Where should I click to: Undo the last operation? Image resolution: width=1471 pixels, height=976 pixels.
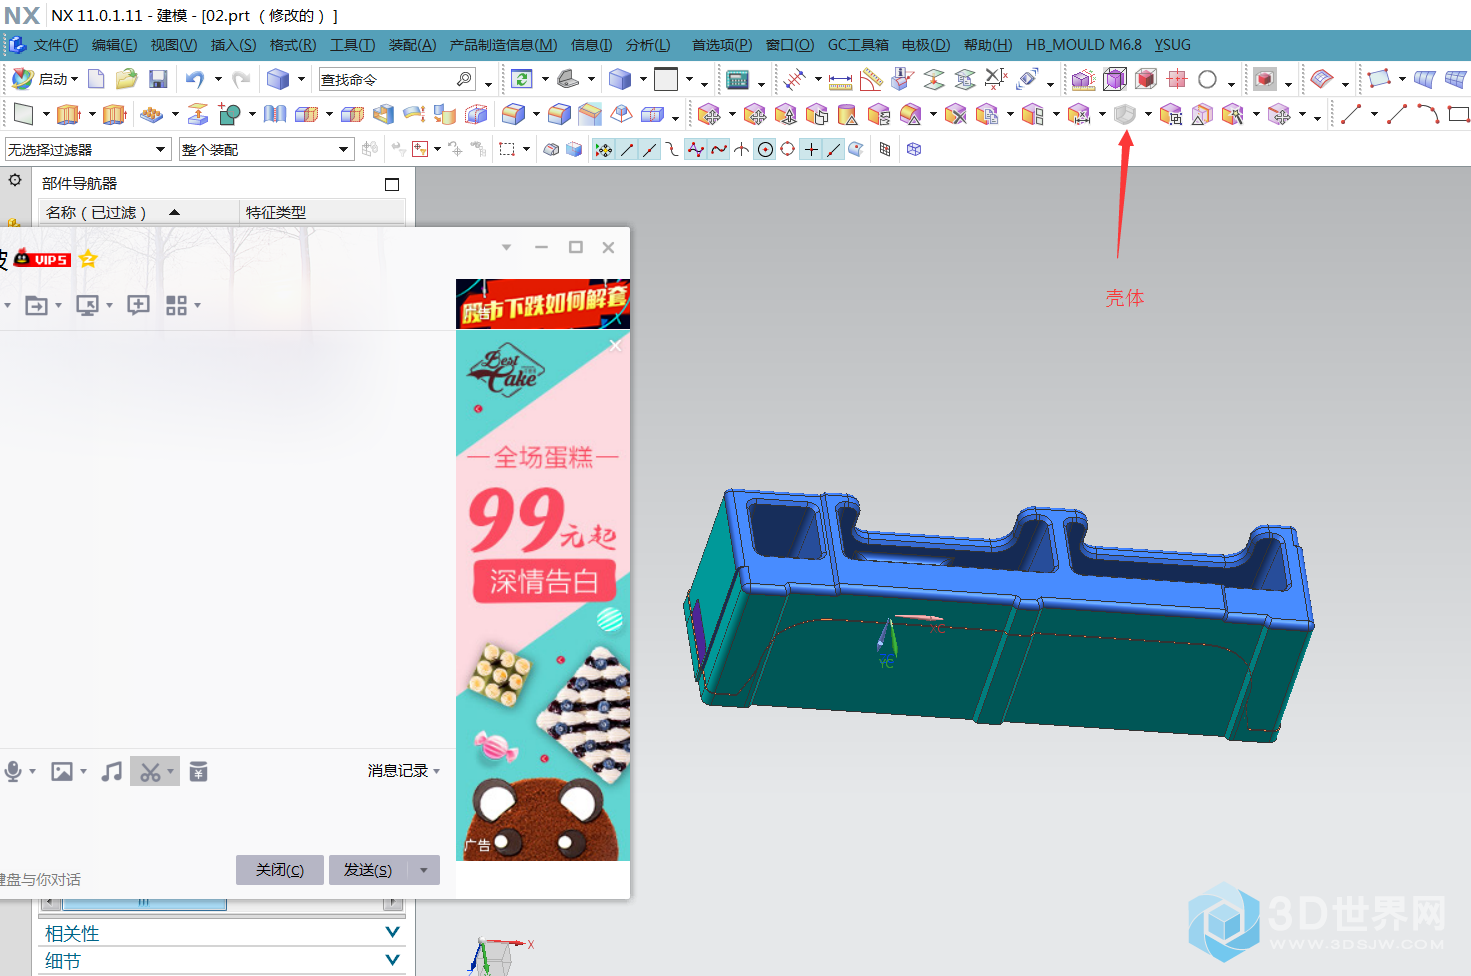(x=194, y=79)
